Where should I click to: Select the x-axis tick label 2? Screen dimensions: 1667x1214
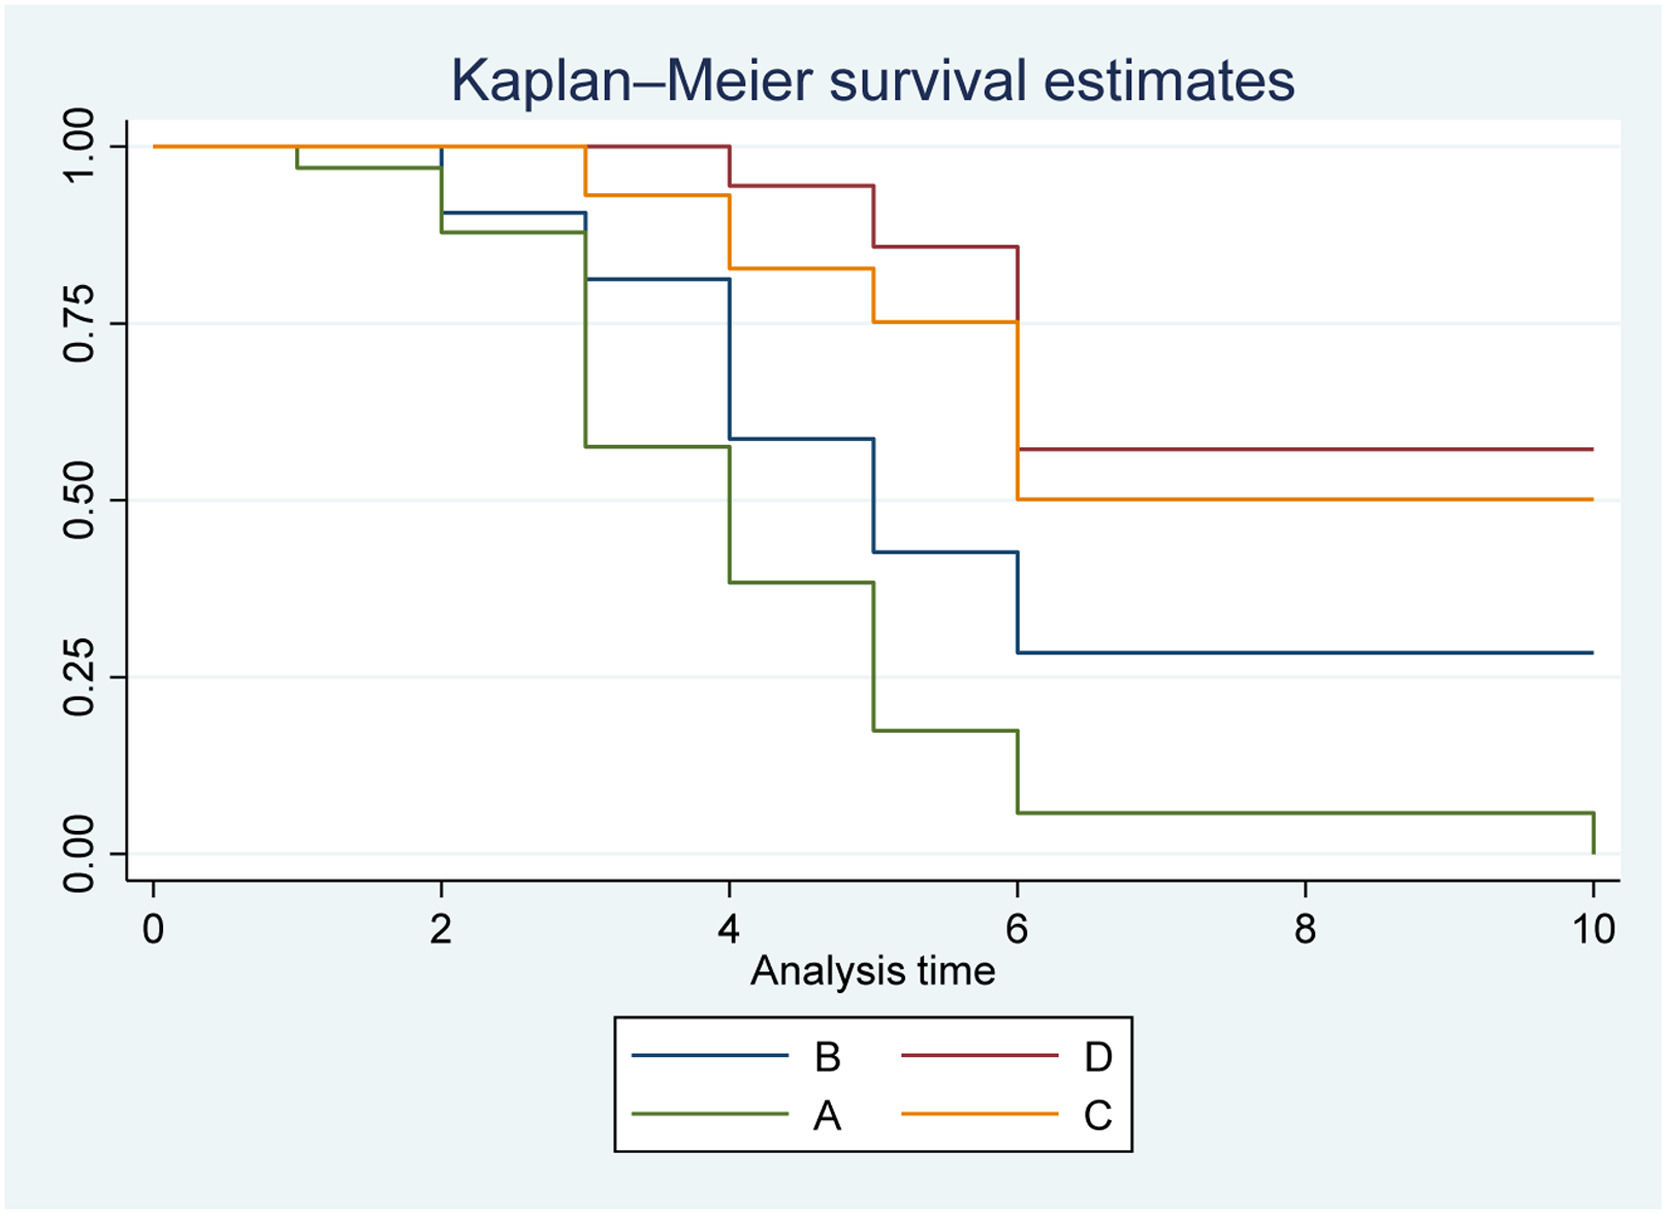click(441, 929)
